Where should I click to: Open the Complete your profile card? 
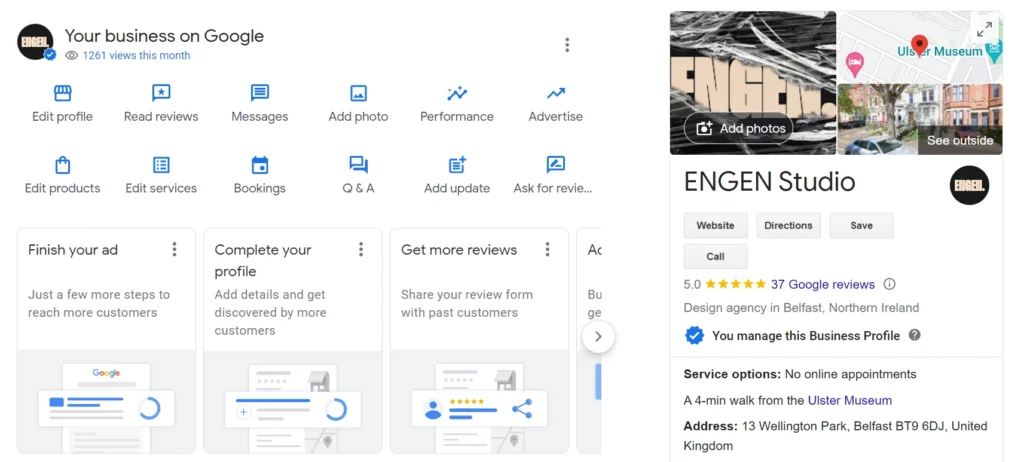[x=293, y=340]
